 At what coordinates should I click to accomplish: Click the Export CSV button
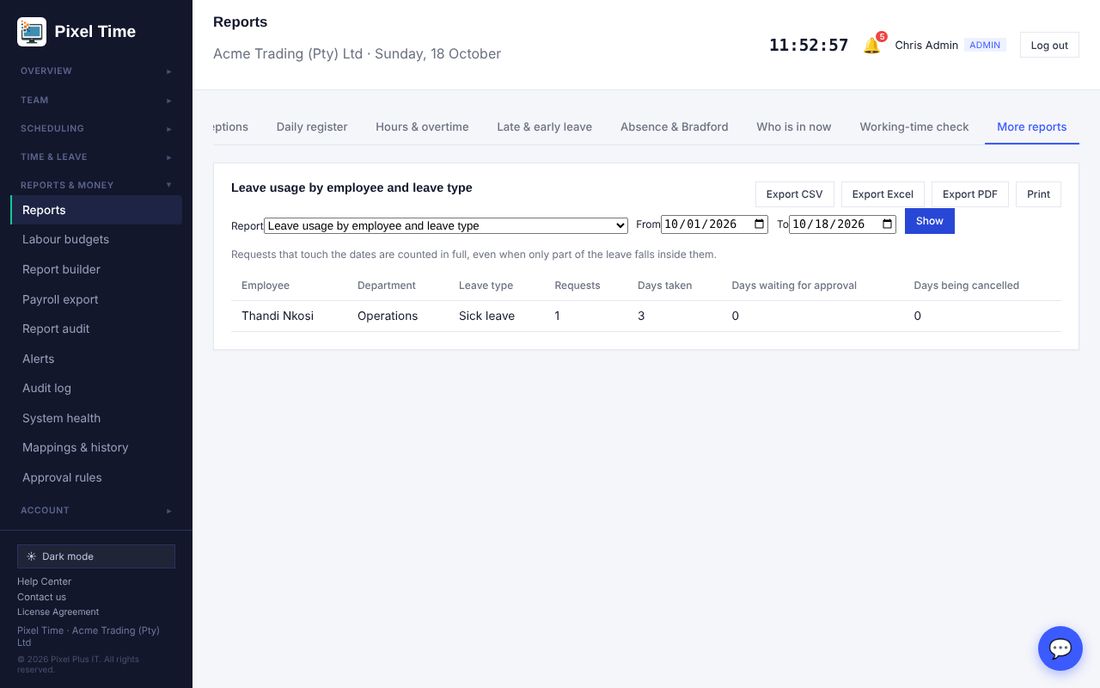[x=794, y=194]
